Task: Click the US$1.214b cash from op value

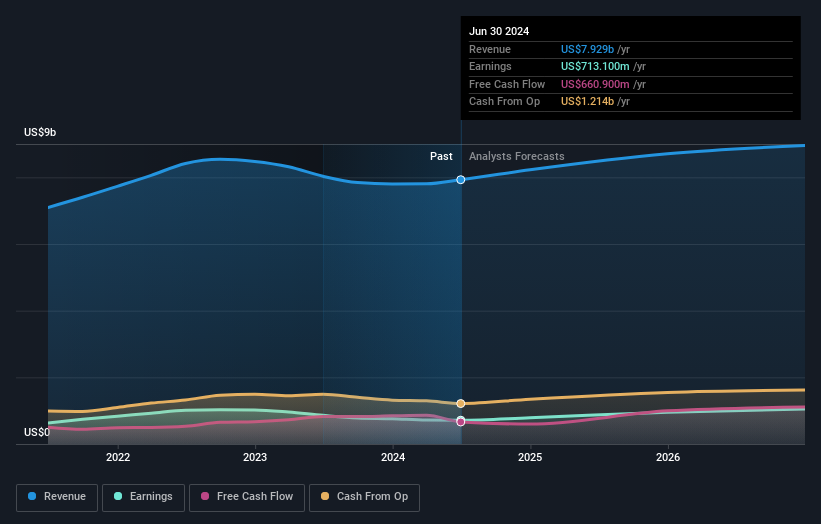Action: [x=587, y=102]
